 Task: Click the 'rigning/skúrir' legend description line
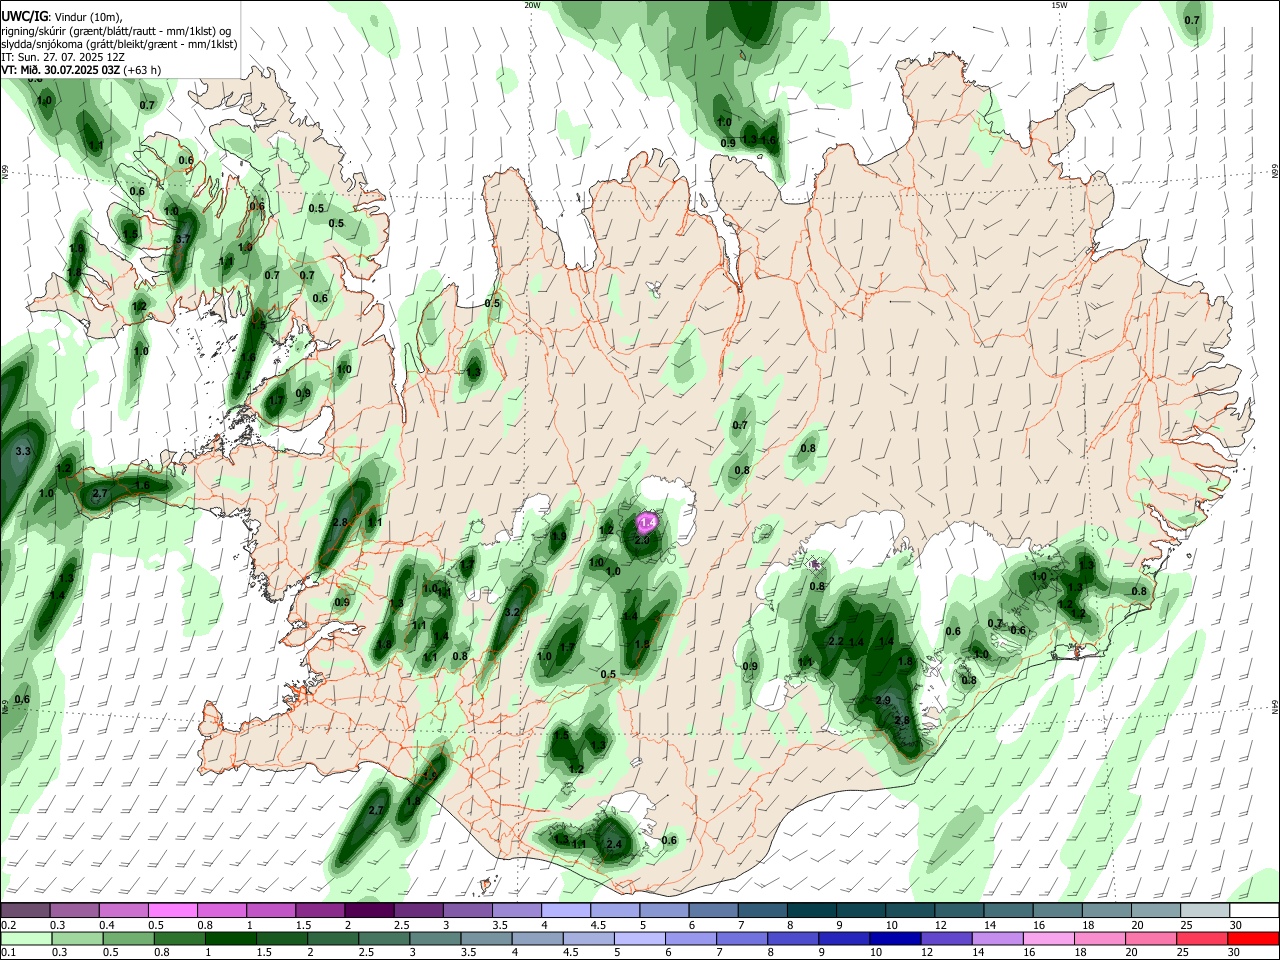pos(116,30)
